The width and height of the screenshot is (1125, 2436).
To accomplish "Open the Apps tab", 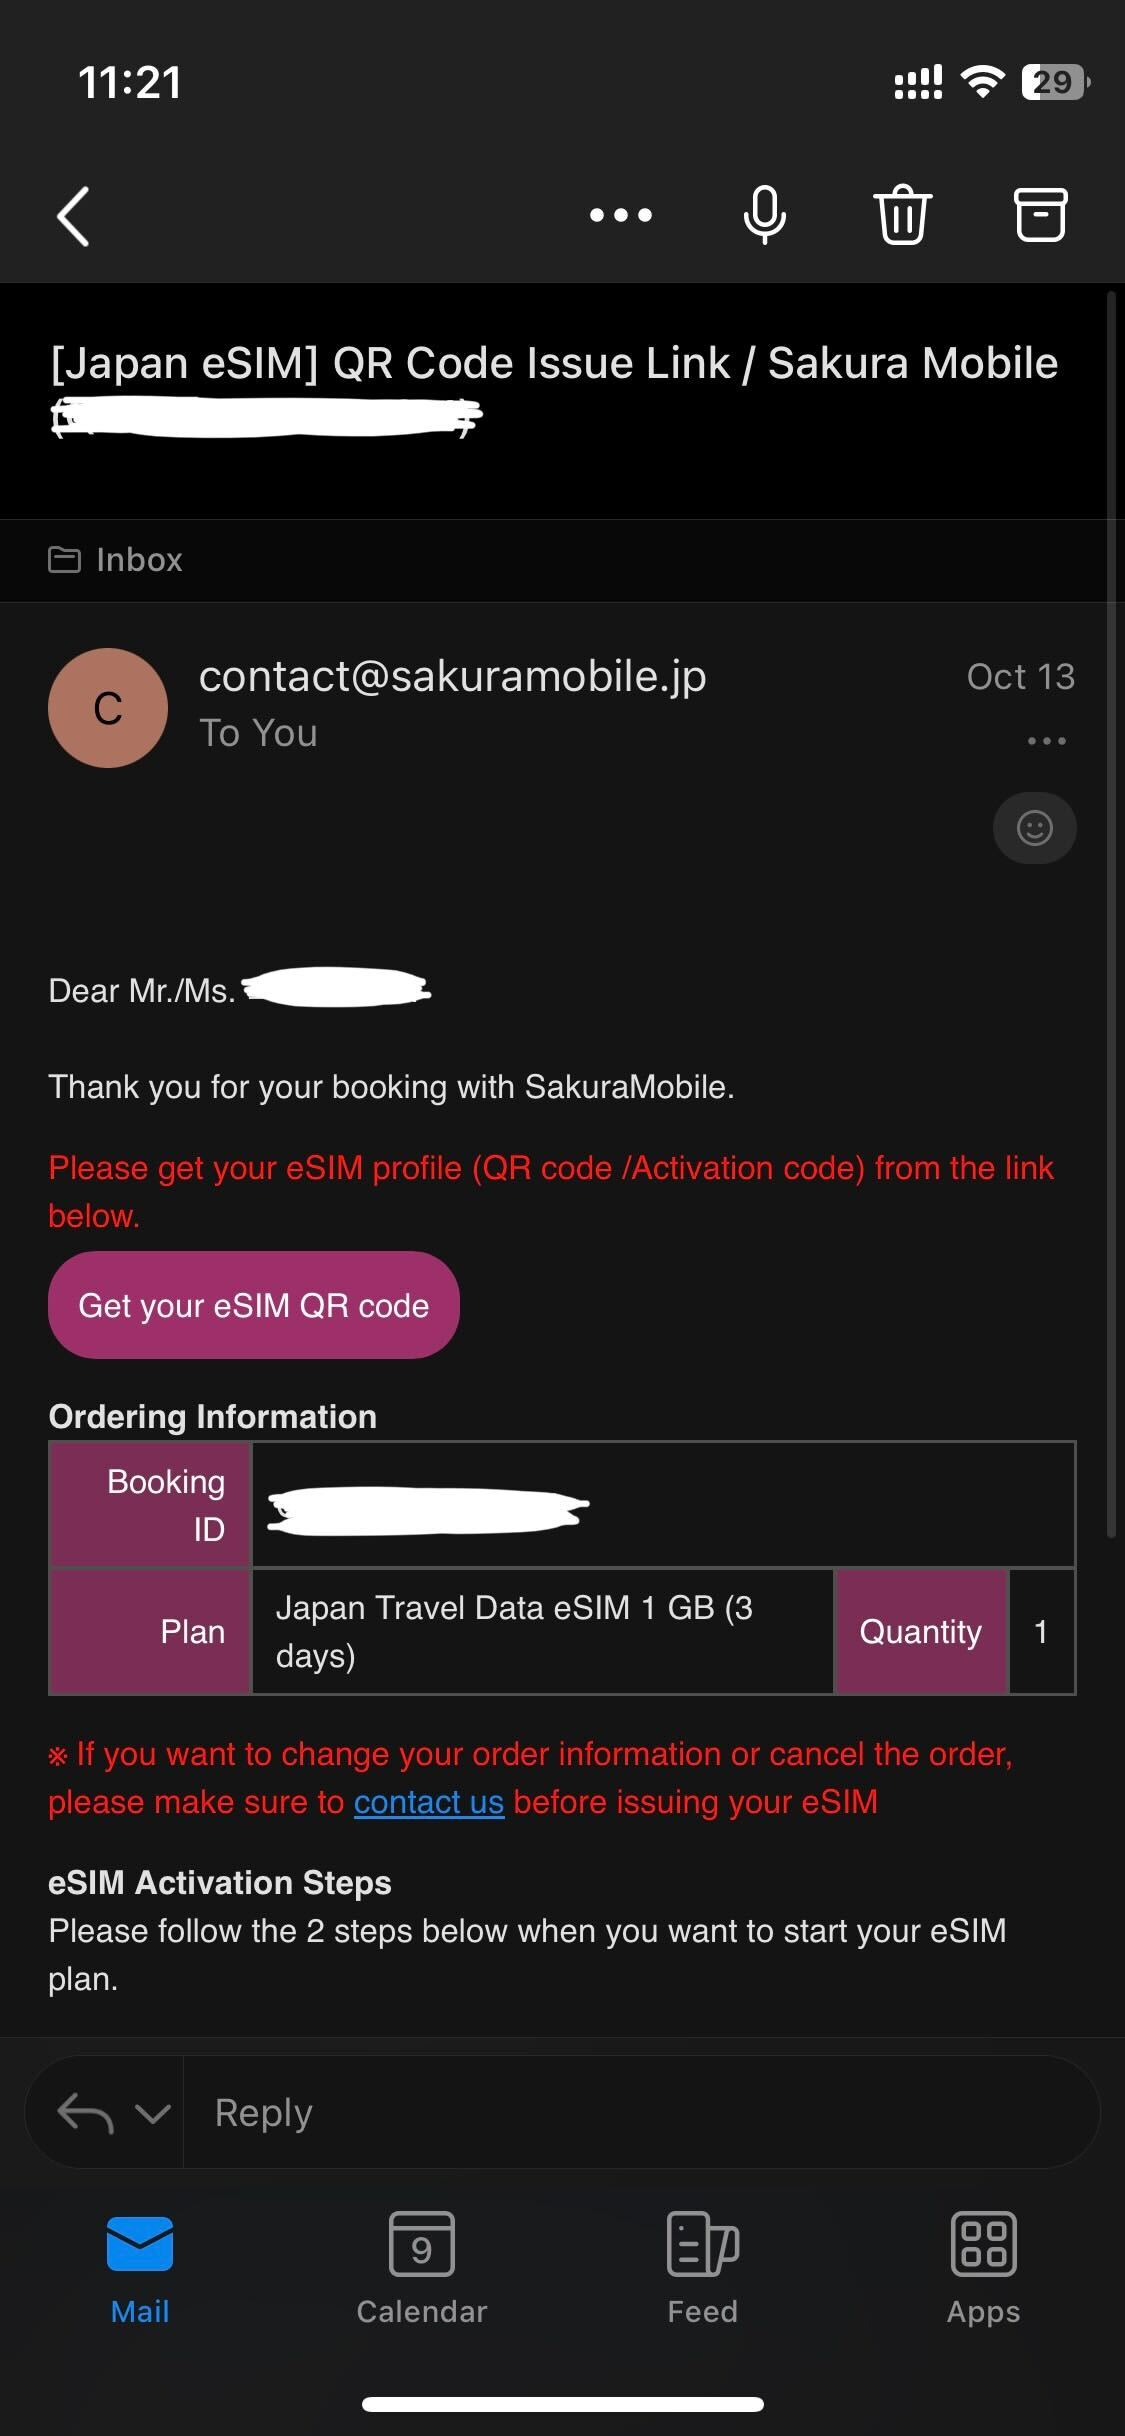I will tap(983, 2267).
